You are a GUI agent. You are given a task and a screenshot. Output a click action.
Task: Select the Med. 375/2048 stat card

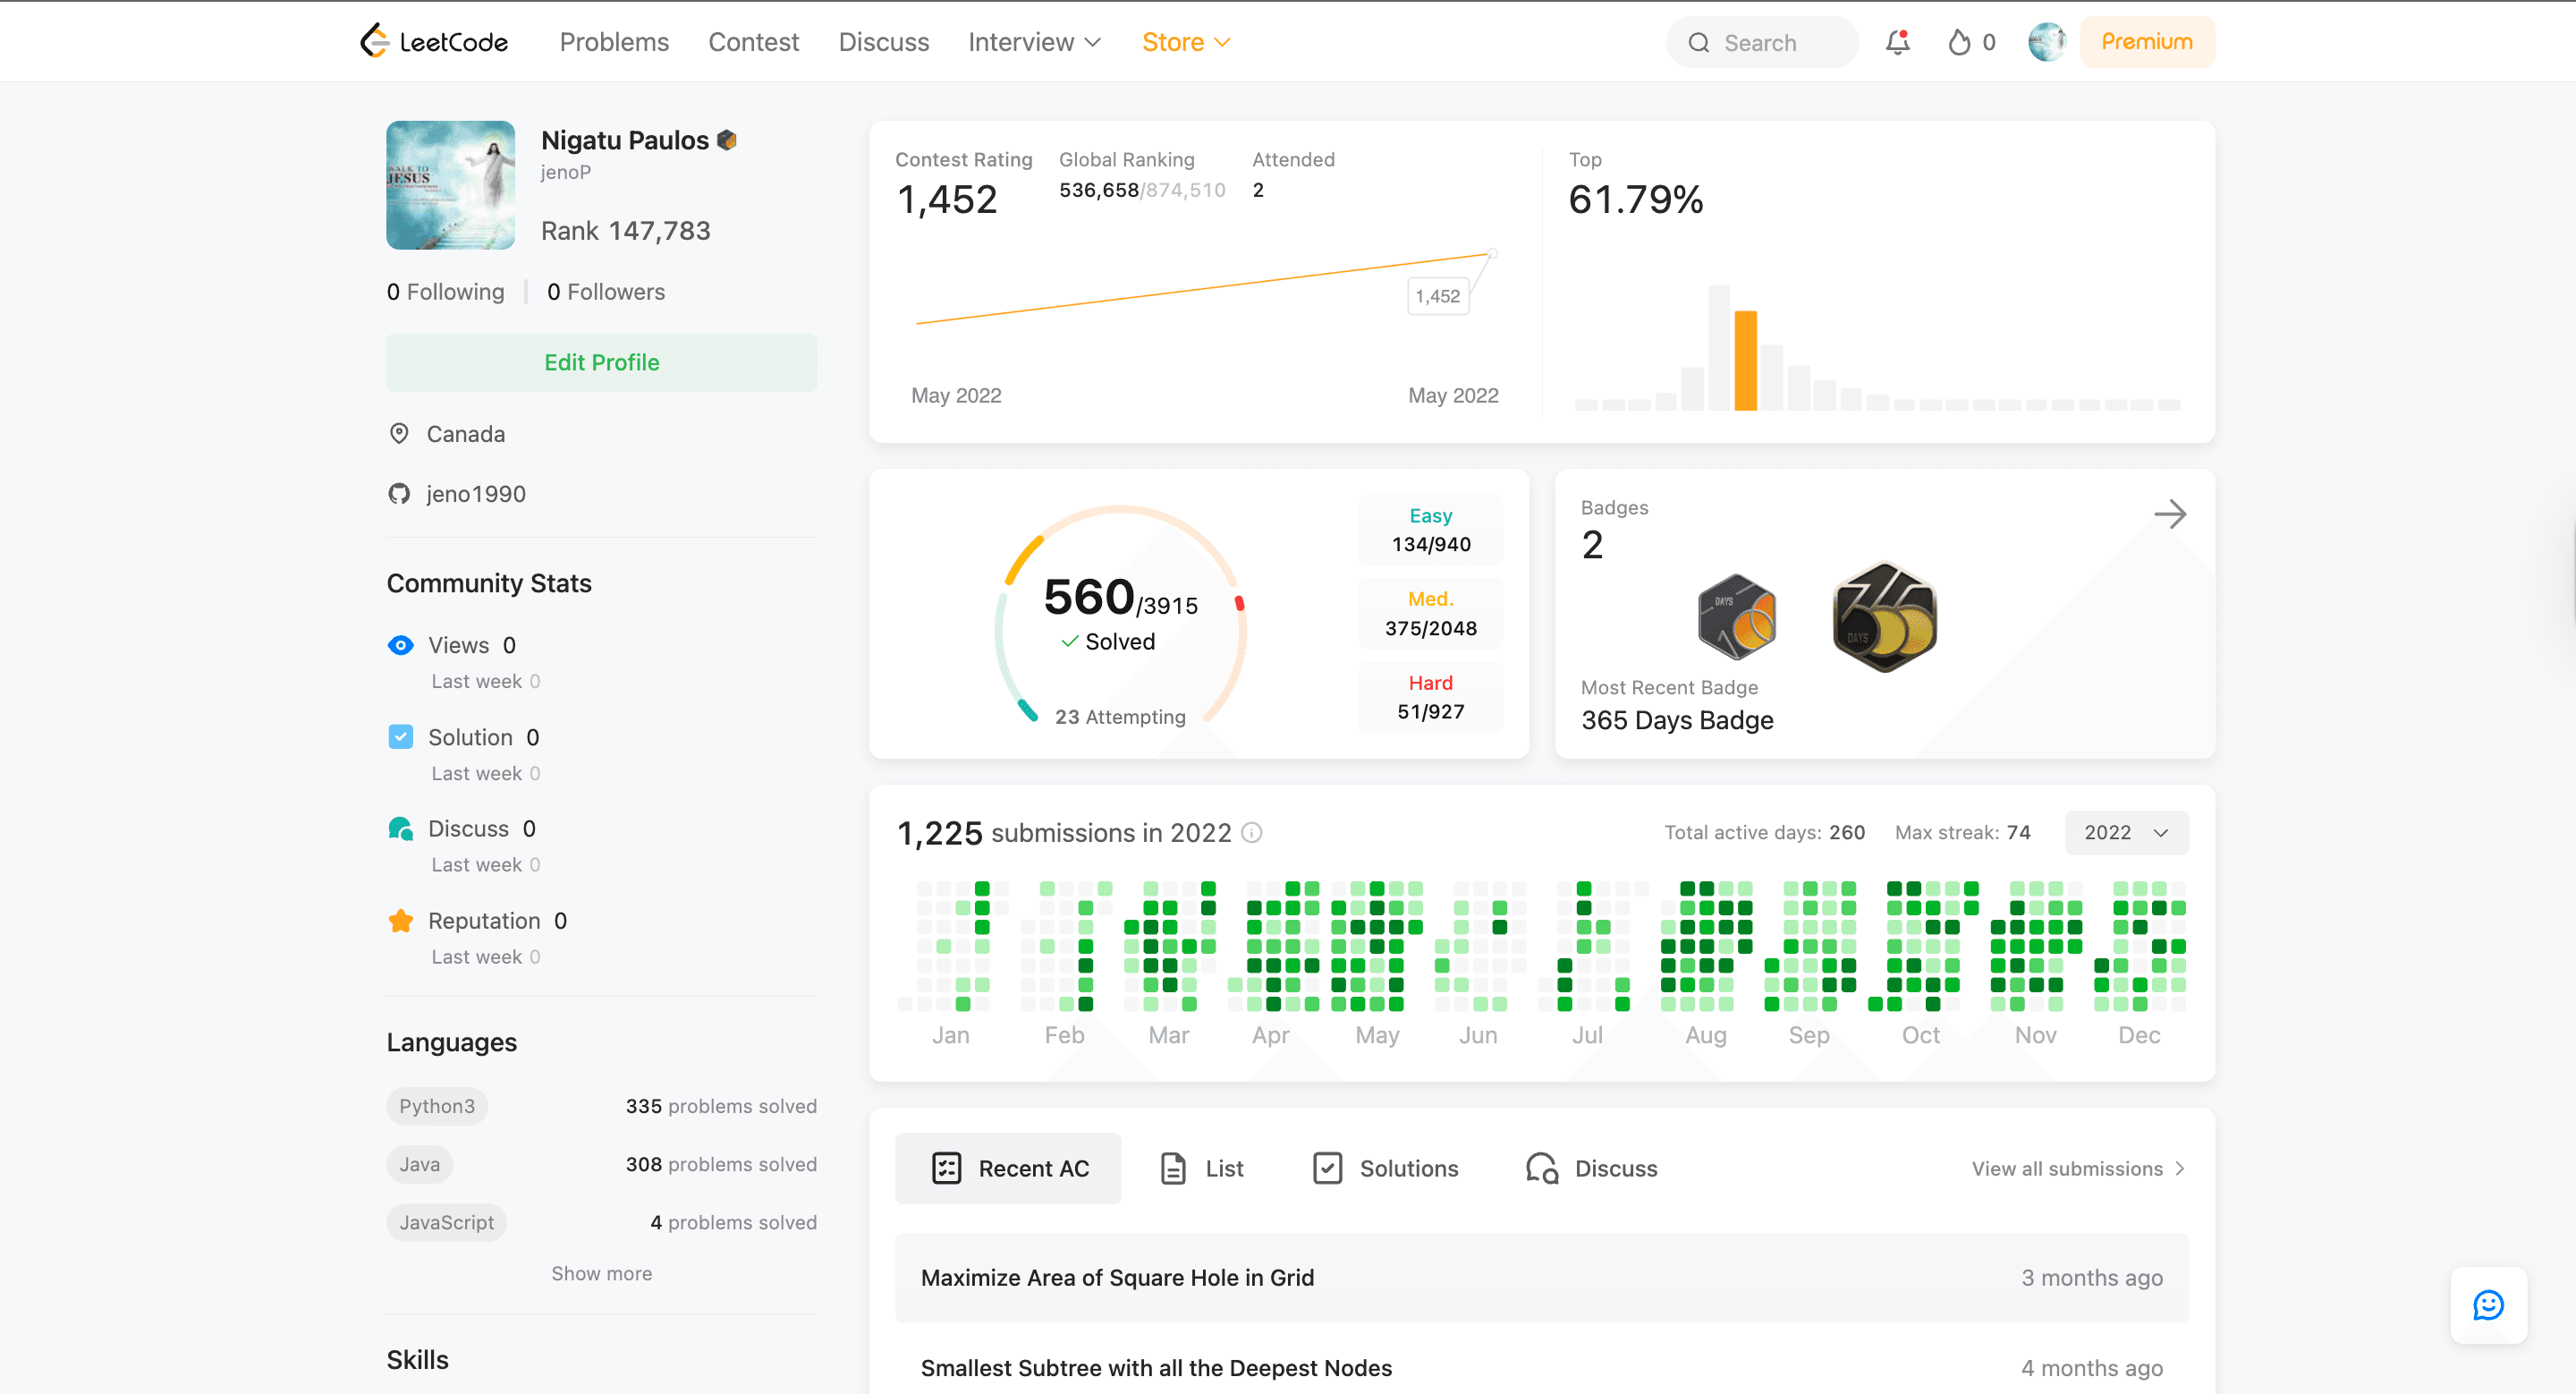[1430, 614]
